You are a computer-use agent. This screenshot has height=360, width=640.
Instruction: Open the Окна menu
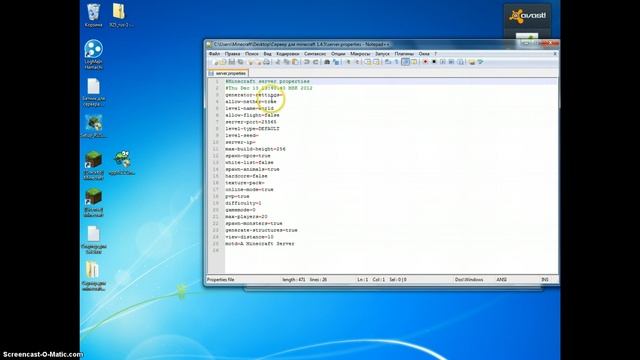[424, 53]
